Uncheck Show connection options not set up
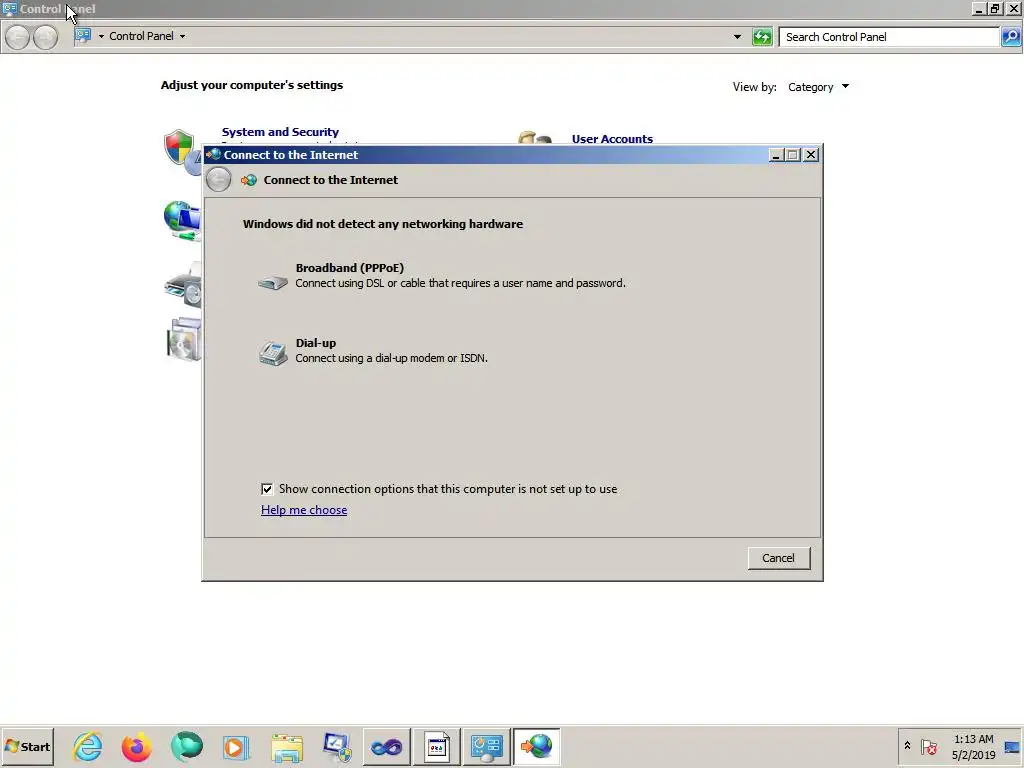This screenshot has width=1024, height=768. coord(266,489)
